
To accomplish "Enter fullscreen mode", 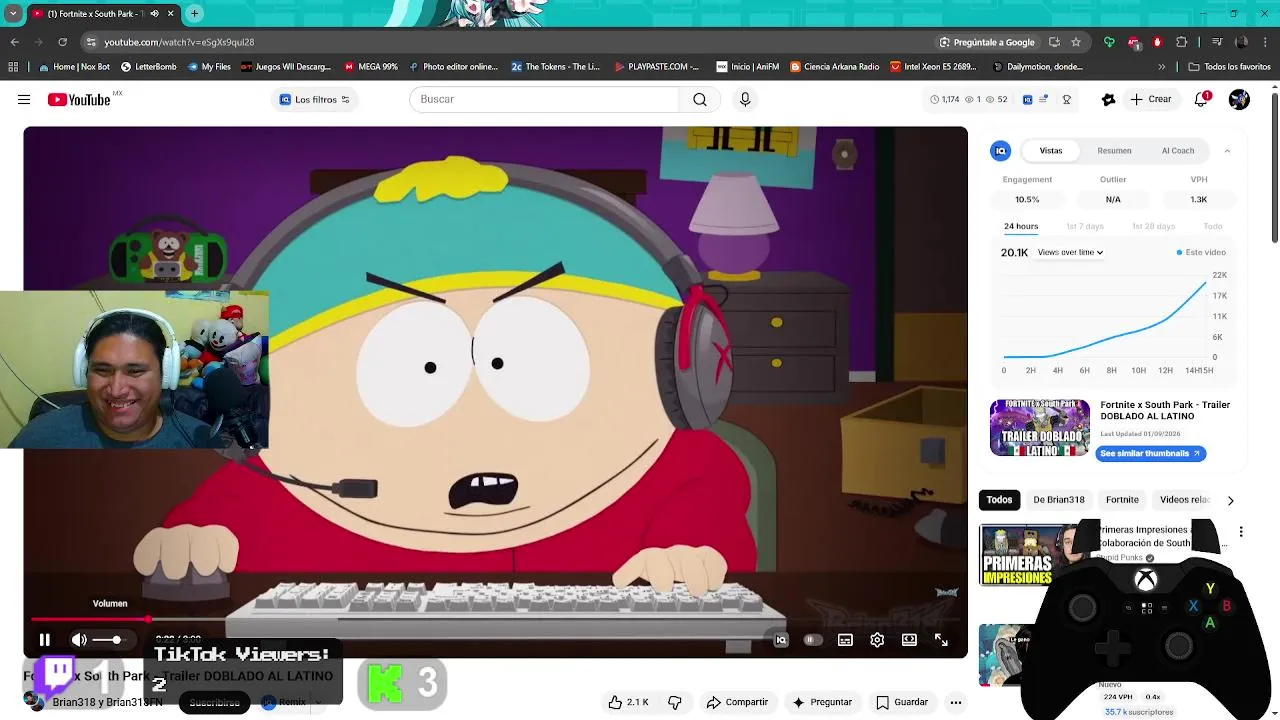I will (941, 640).
